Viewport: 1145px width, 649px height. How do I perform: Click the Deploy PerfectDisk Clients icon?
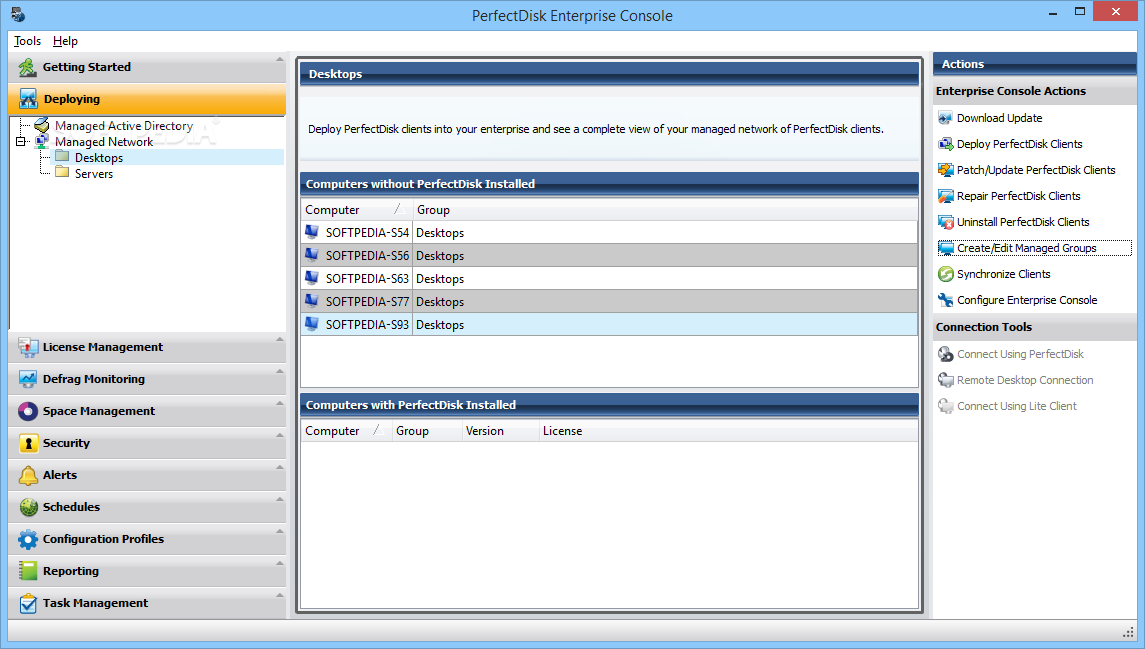[946, 144]
